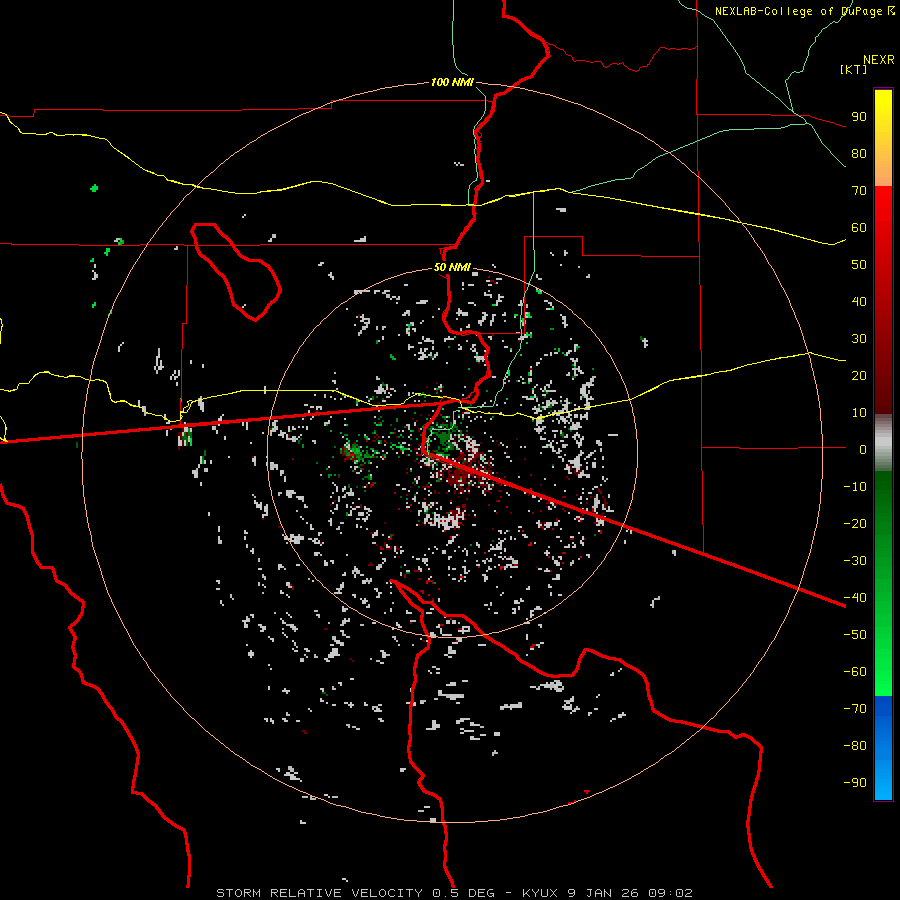Click the KT units label above scale
The height and width of the screenshot is (900, 900).
854,69
